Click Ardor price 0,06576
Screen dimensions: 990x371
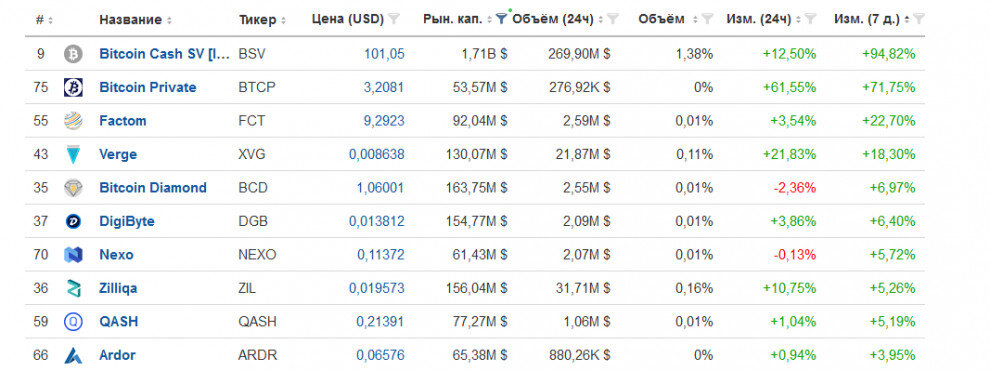click(x=381, y=355)
